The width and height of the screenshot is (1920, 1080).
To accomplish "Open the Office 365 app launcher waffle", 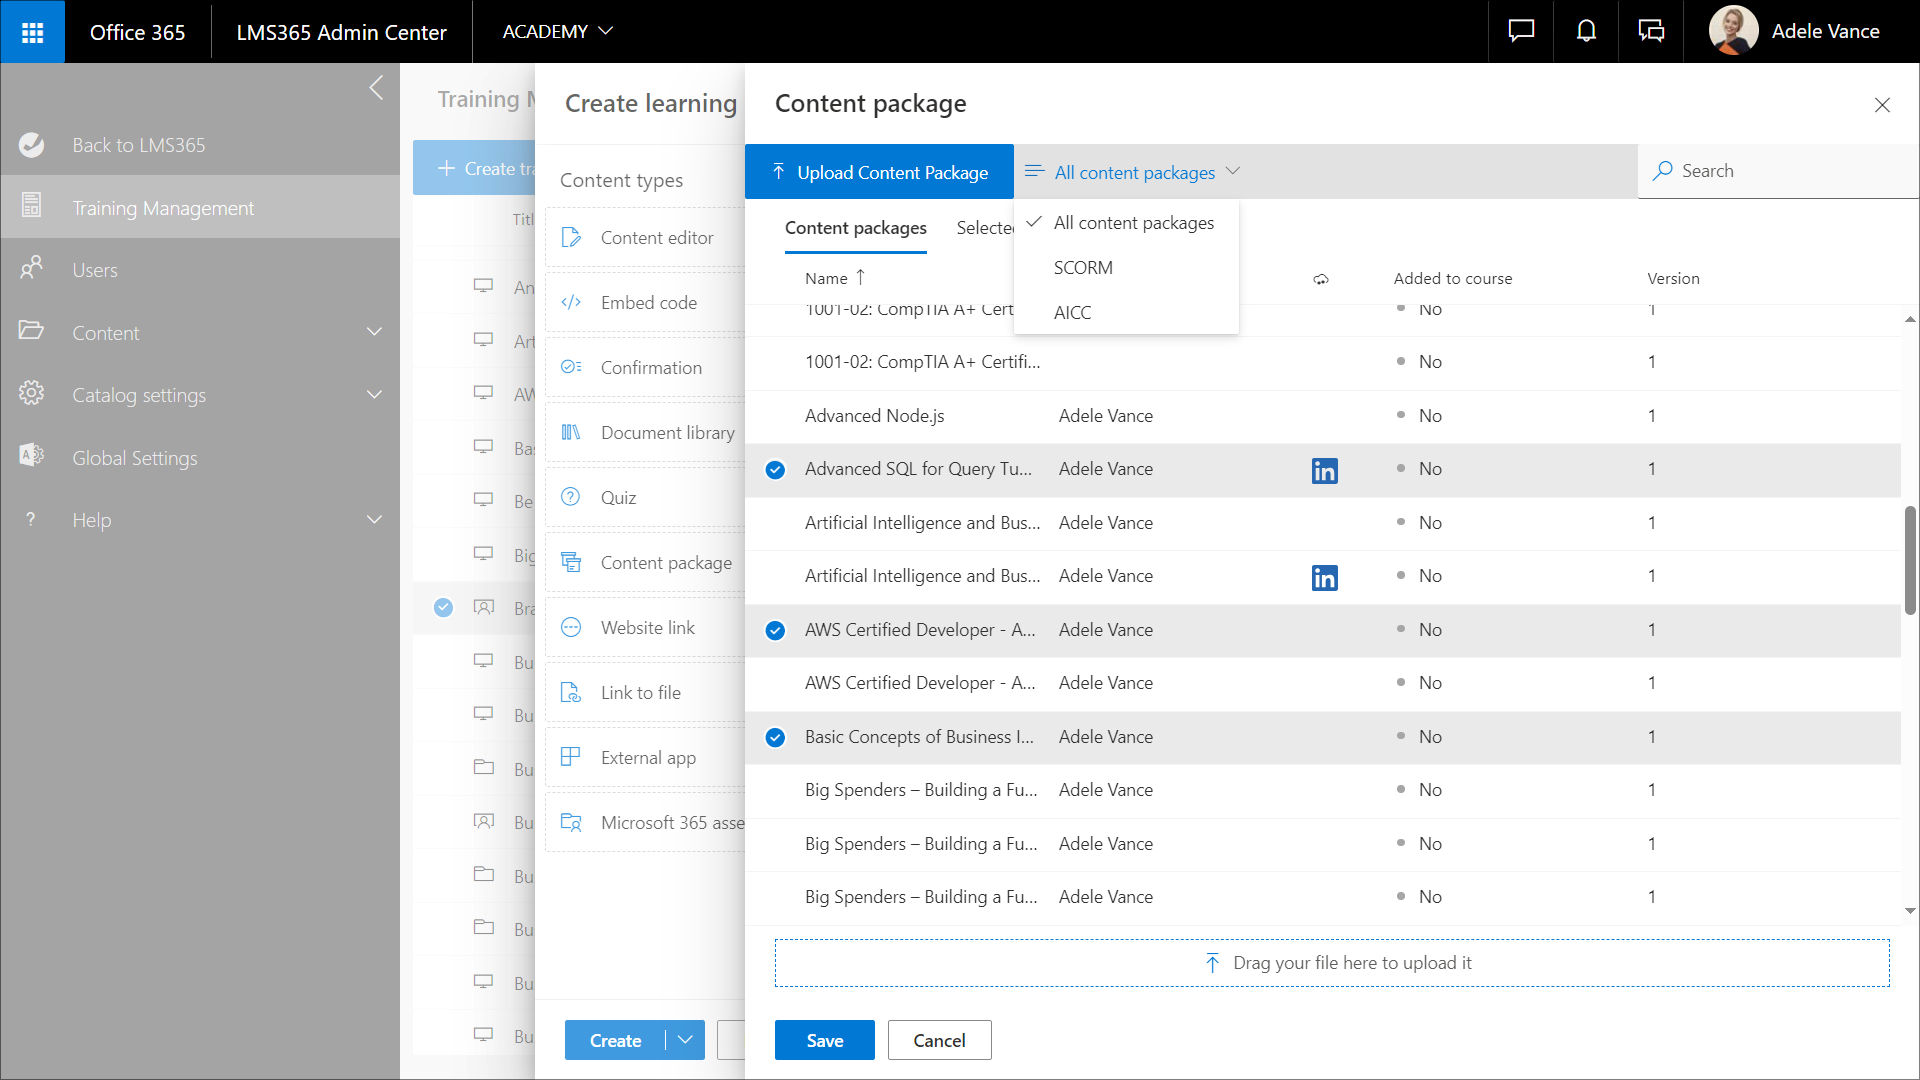I will [32, 32].
